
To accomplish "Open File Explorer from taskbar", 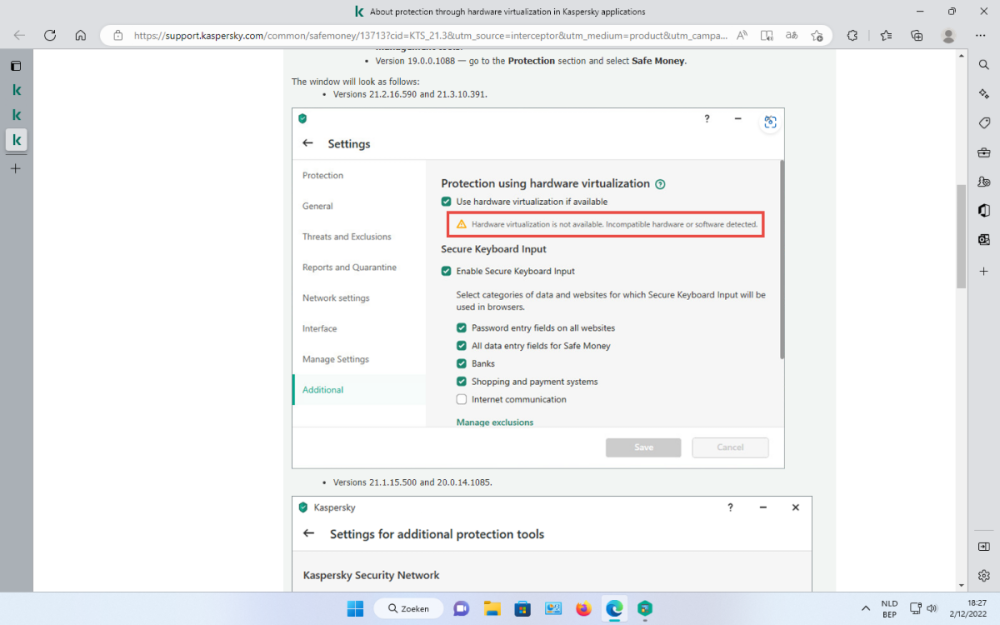I will 492,608.
